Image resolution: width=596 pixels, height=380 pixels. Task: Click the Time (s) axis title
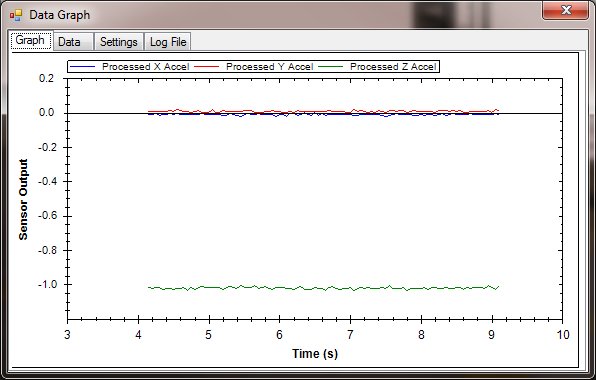[315, 353]
